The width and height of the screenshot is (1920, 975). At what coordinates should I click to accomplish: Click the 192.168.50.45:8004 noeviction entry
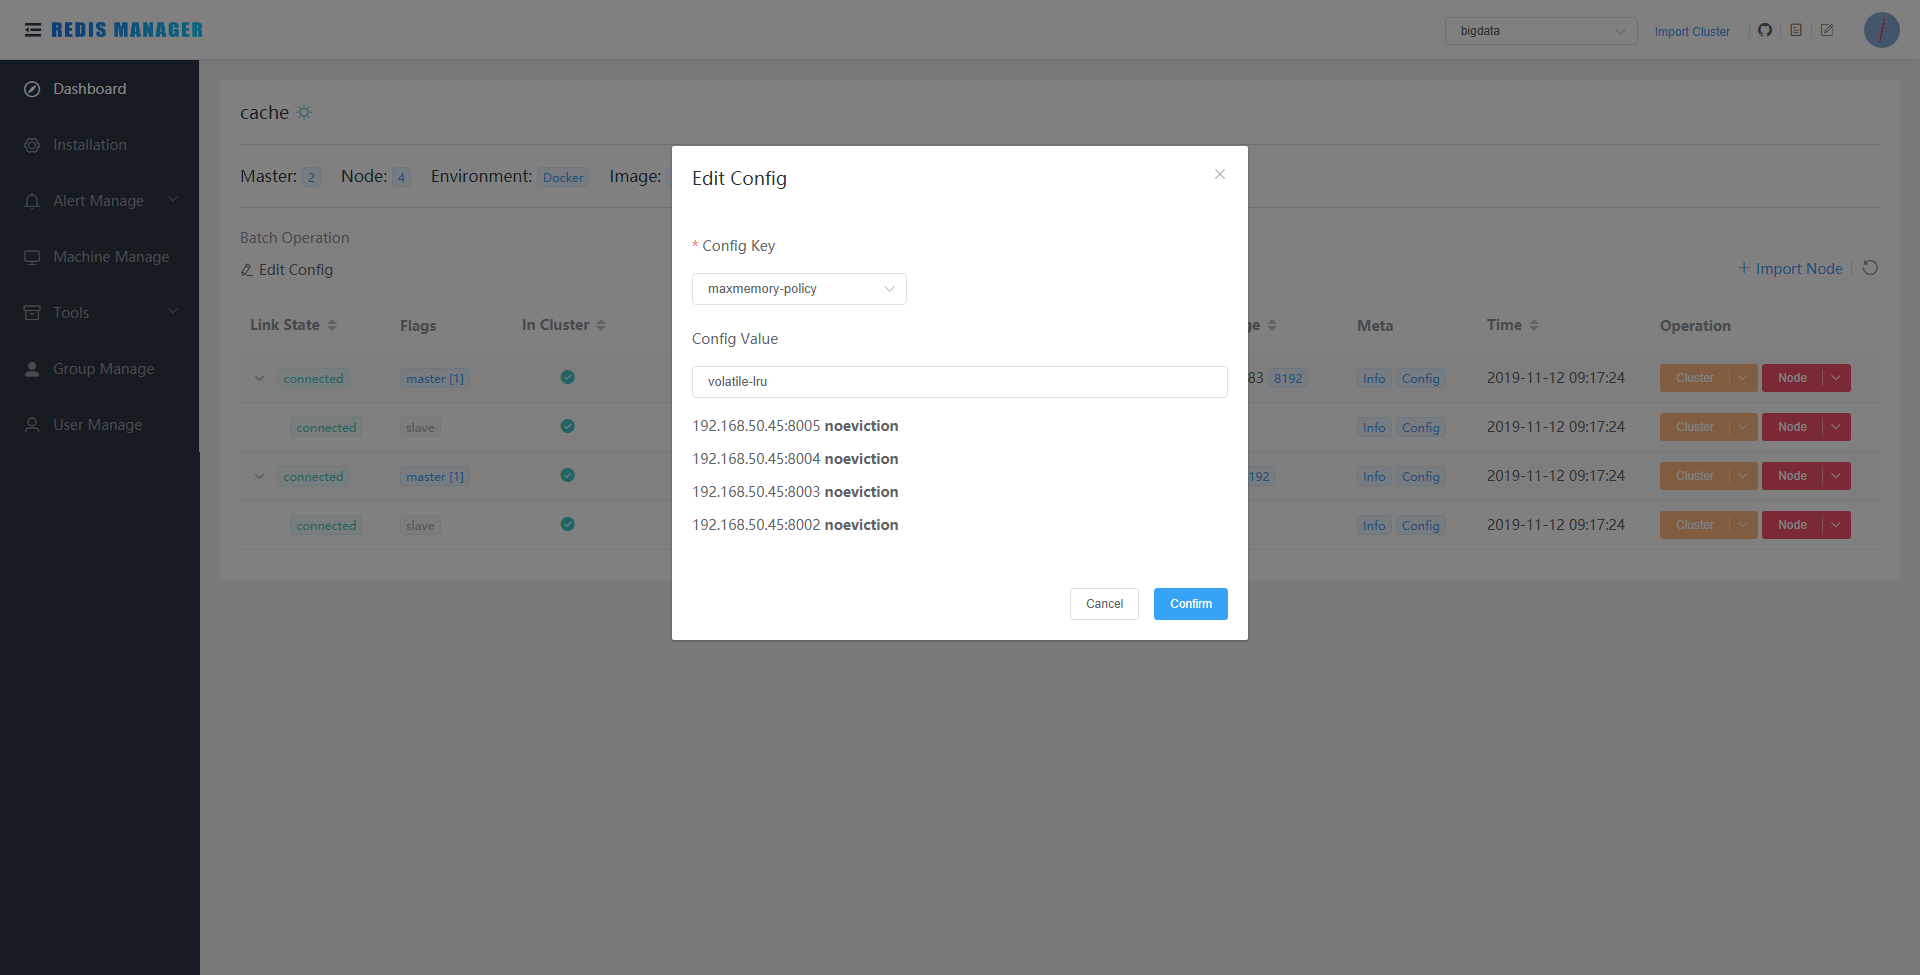click(795, 459)
